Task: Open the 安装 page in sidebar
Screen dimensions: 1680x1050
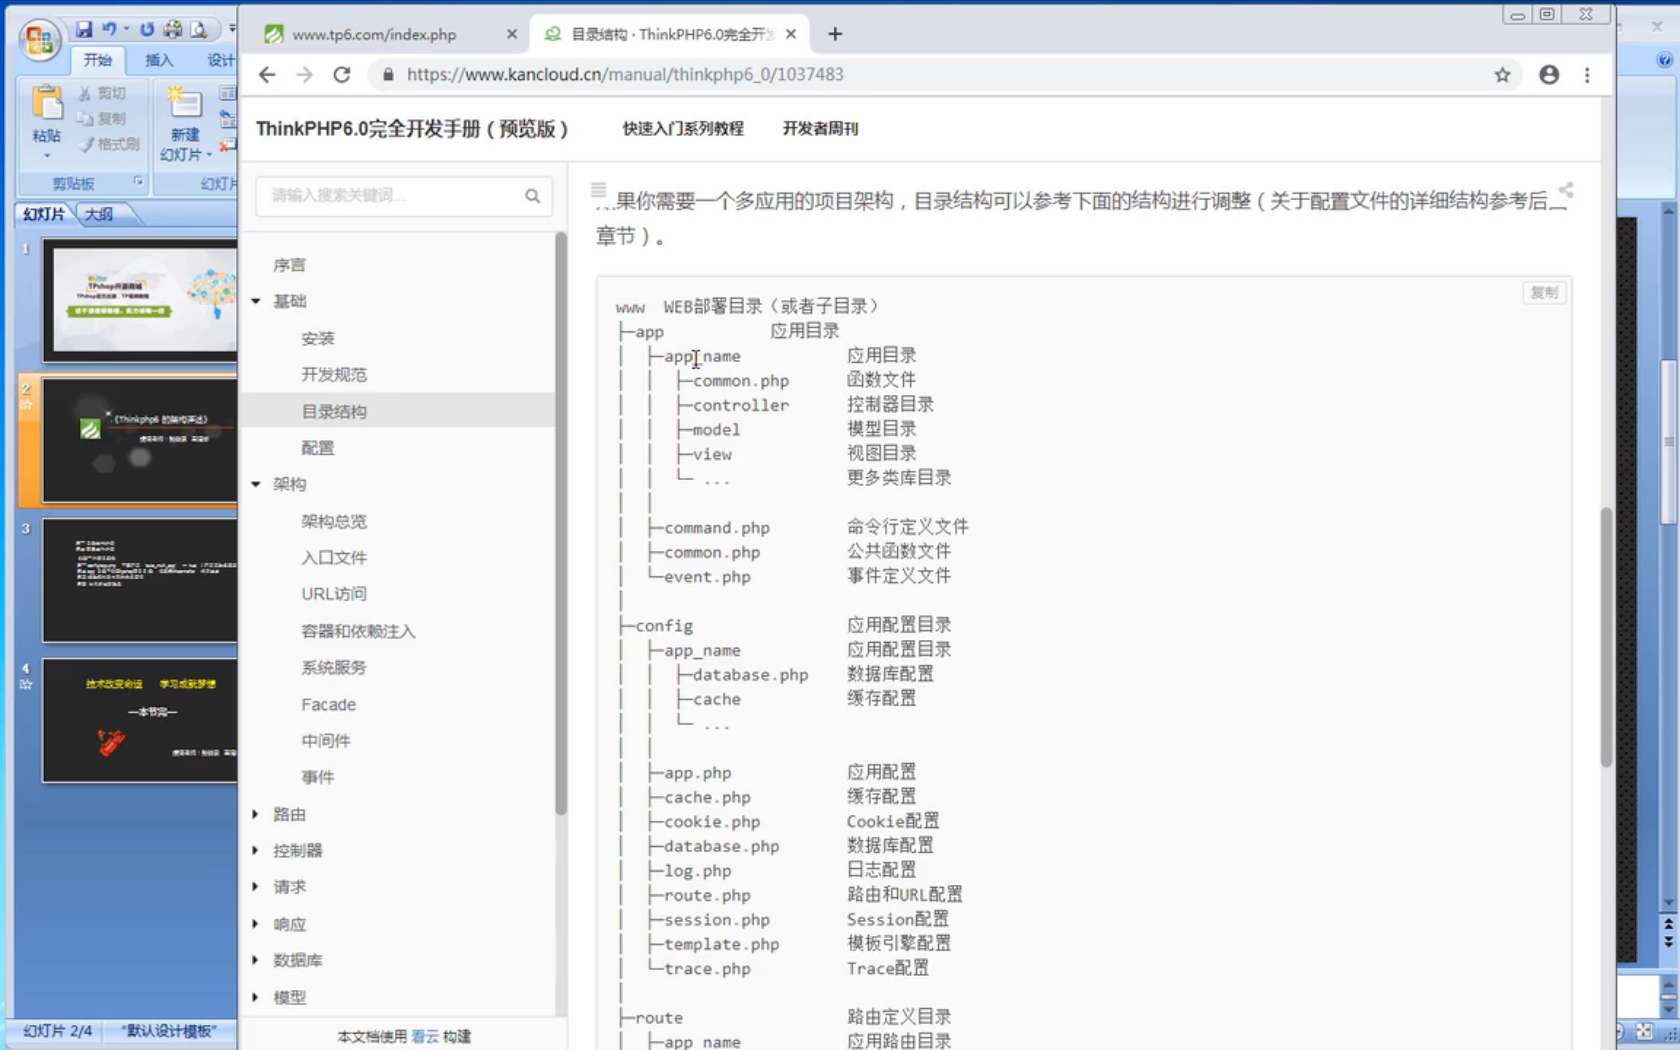Action: pos(318,338)
